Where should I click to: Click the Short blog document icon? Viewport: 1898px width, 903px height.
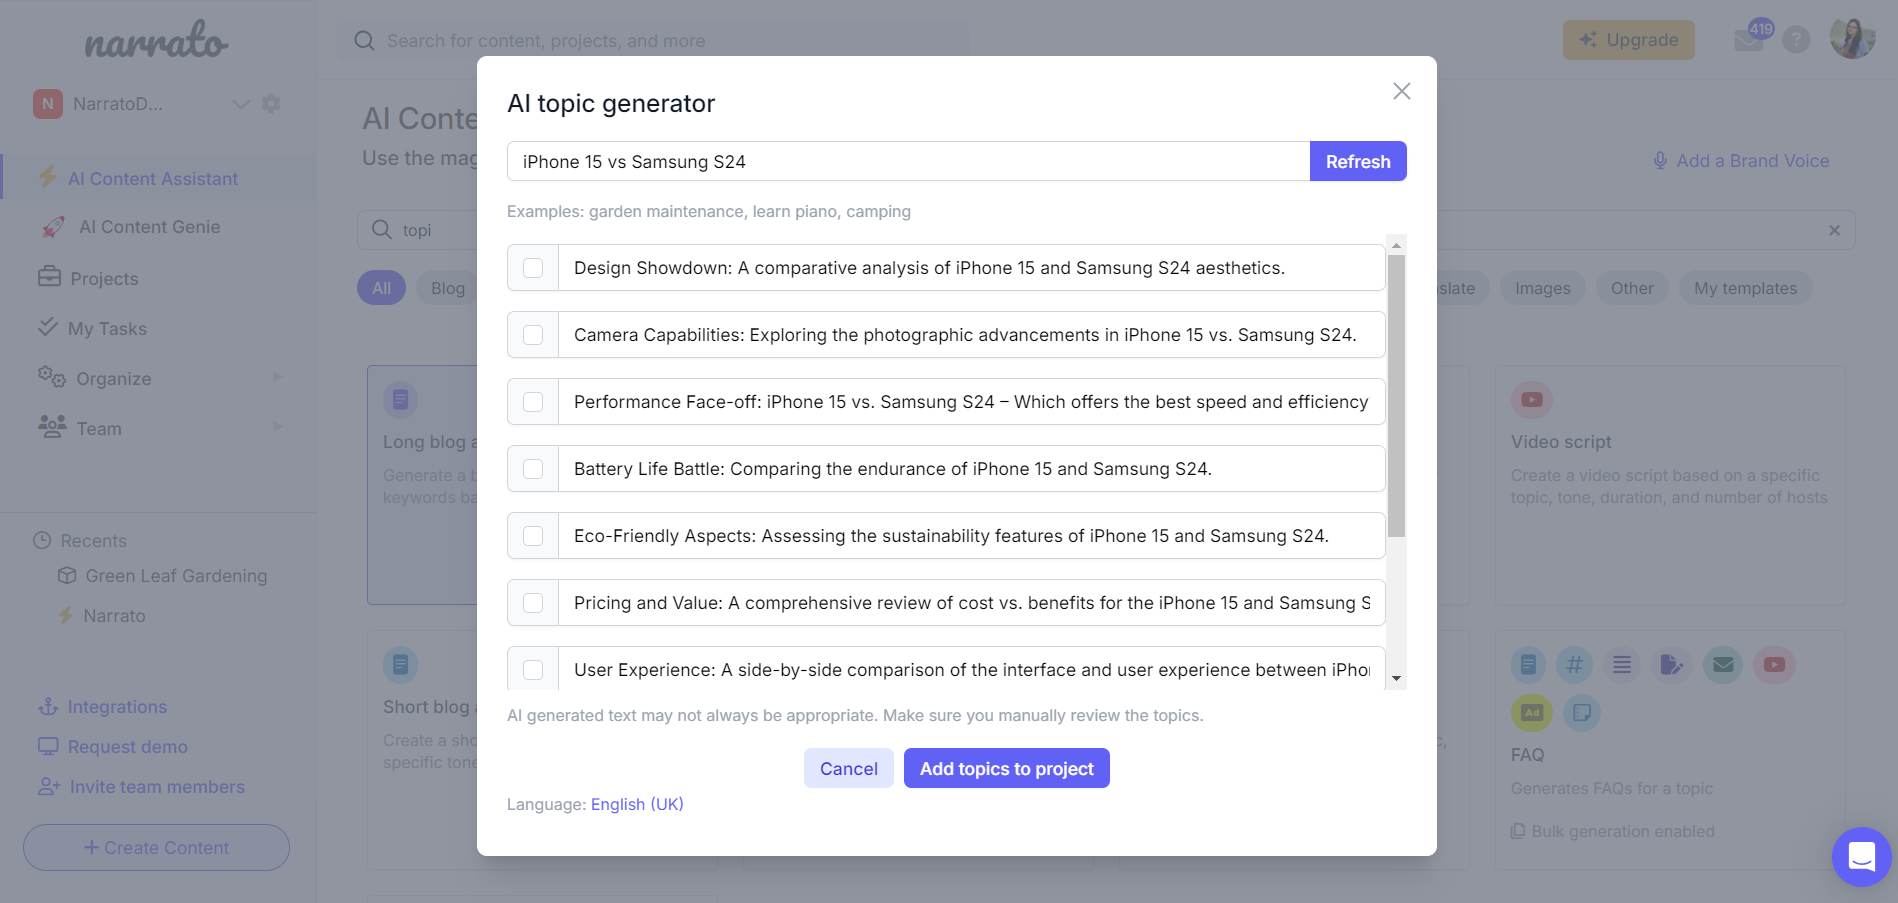400,664
